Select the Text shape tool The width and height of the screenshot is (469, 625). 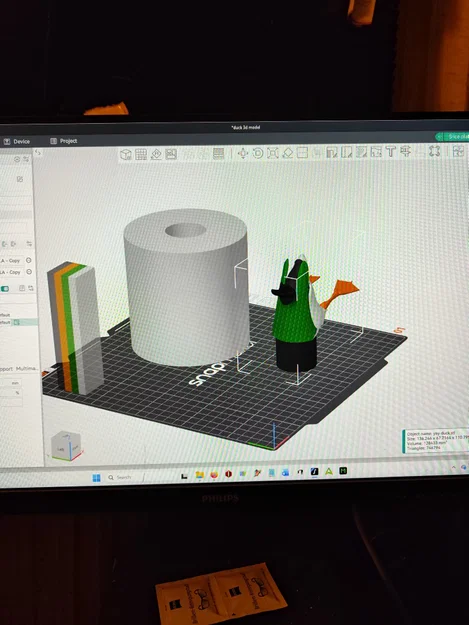(x=391, y=151)
